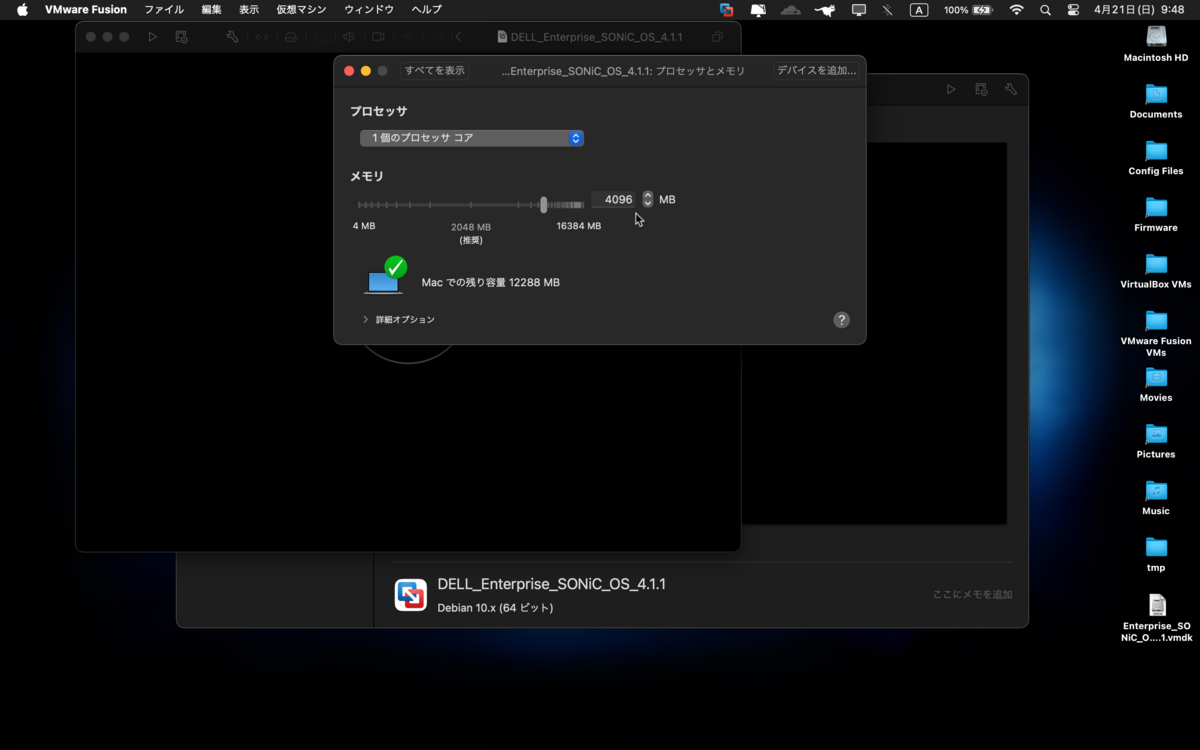This screenshot has height=750, width=1200.
Task: Click the snapshot icon in the library window toolbar
Action: (981, 89)
